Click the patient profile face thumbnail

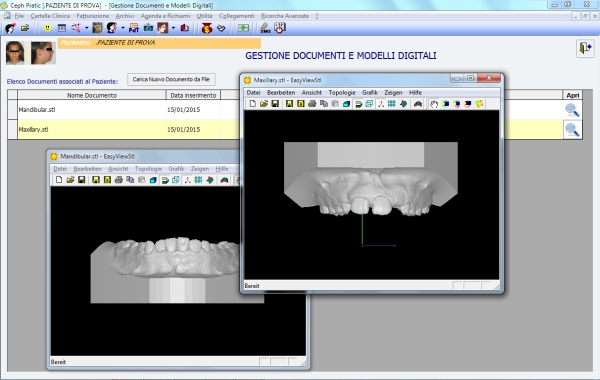tap(43, 53)
